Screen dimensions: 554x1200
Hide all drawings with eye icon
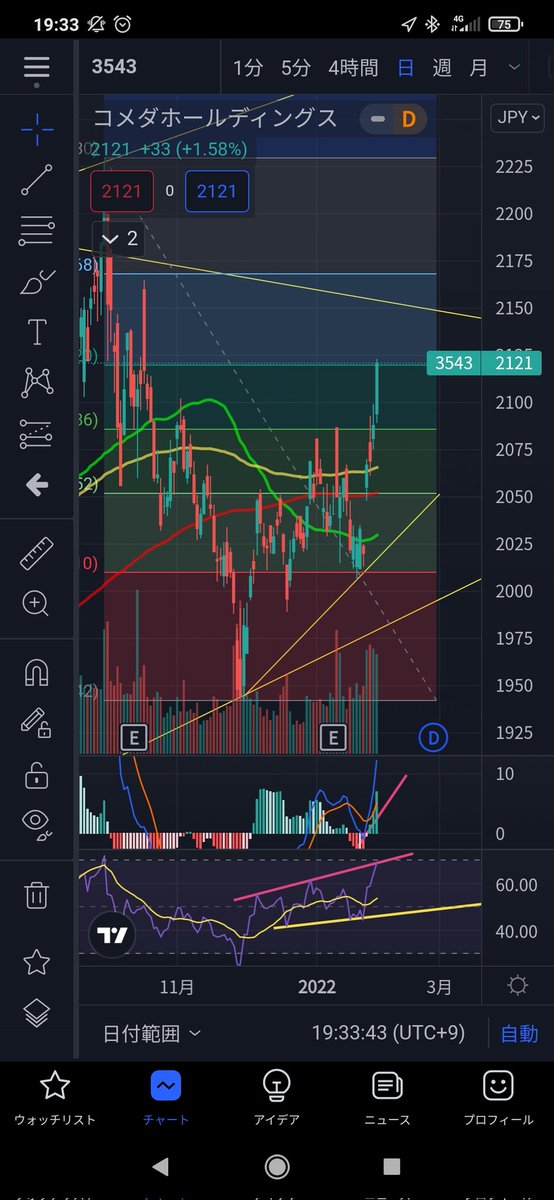[37, 823]
